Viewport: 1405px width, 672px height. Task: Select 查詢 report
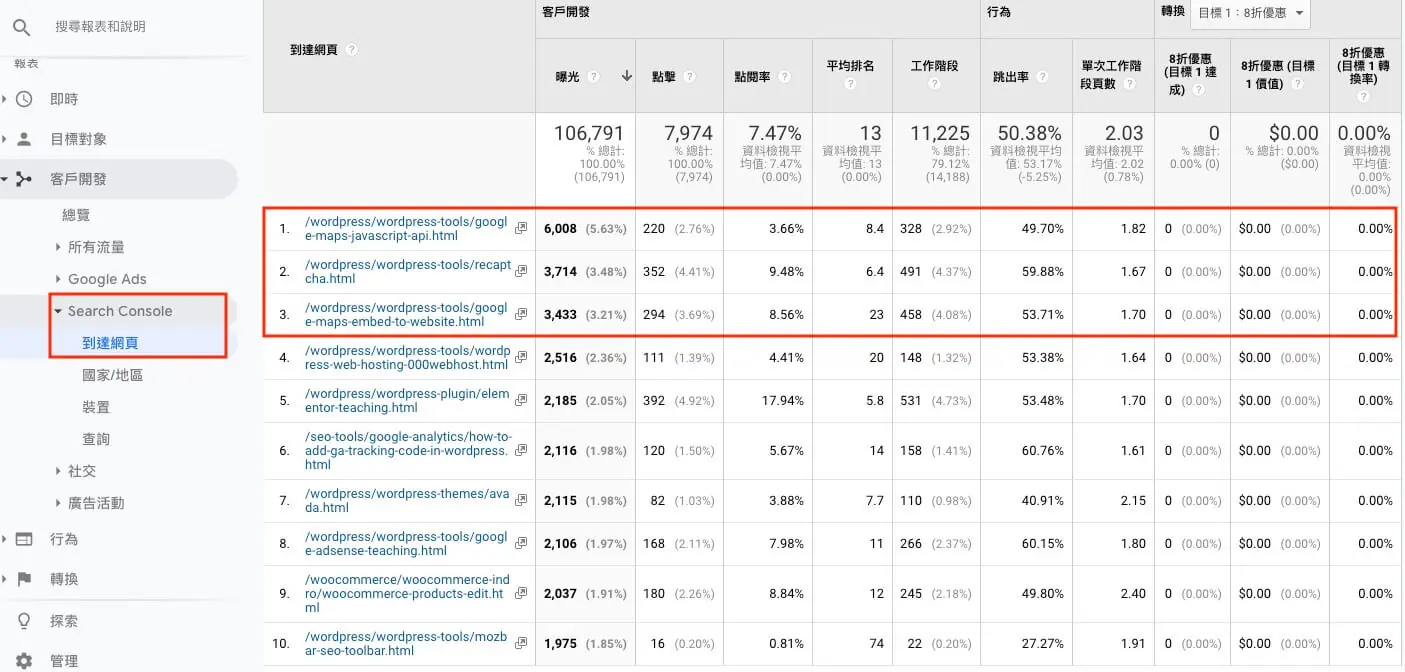(x=96, y=439)
